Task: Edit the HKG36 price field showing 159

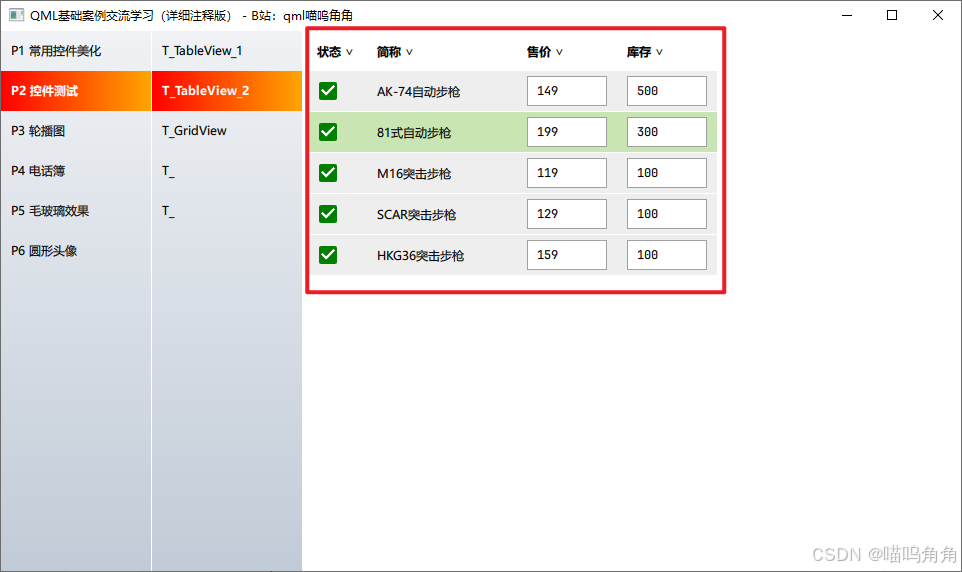Action: tap(567, 255)
